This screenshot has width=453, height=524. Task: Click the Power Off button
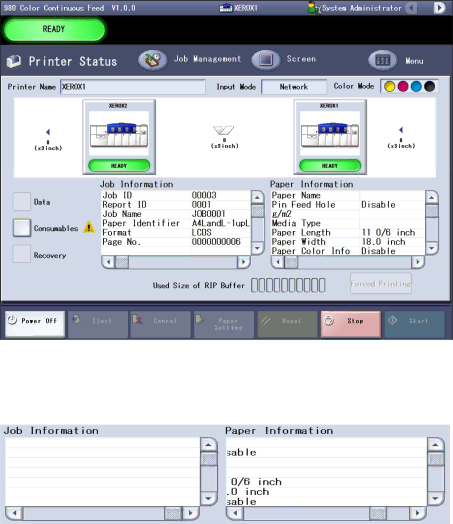point(35,324)
